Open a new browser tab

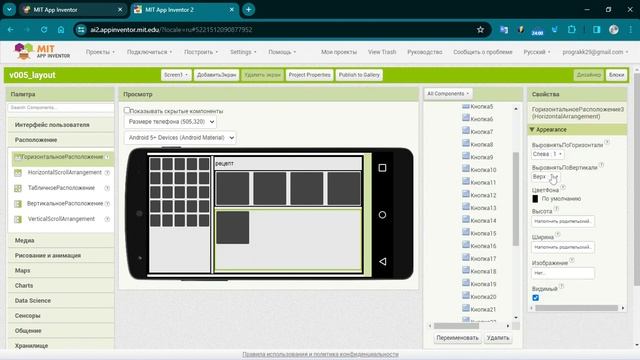249,9
